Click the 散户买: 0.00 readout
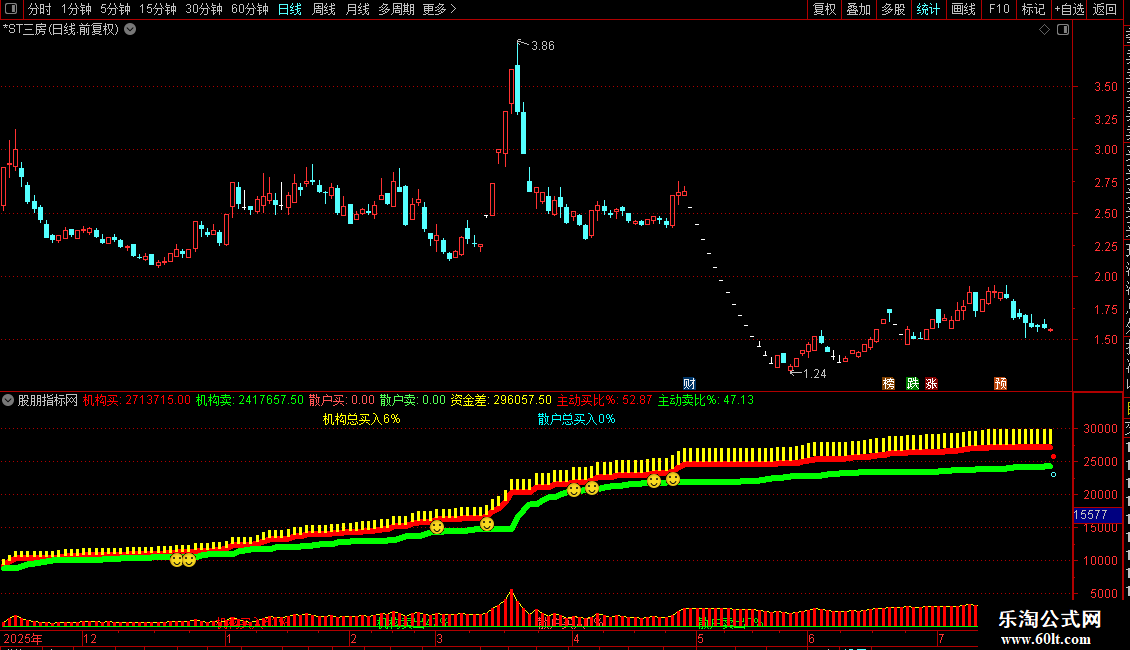The width and height of the screenshot is (1130, 650). 342,400
